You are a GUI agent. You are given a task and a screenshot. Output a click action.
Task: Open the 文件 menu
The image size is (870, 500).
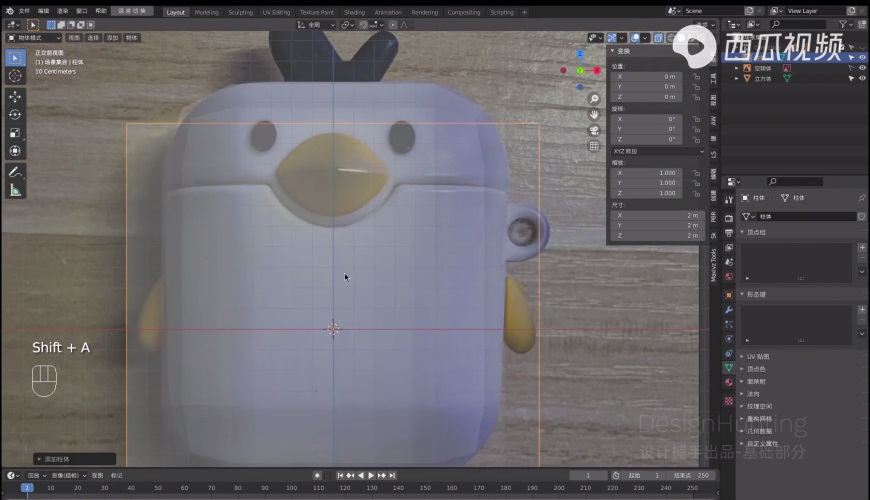pyautogui.click(x=24, y=11)
